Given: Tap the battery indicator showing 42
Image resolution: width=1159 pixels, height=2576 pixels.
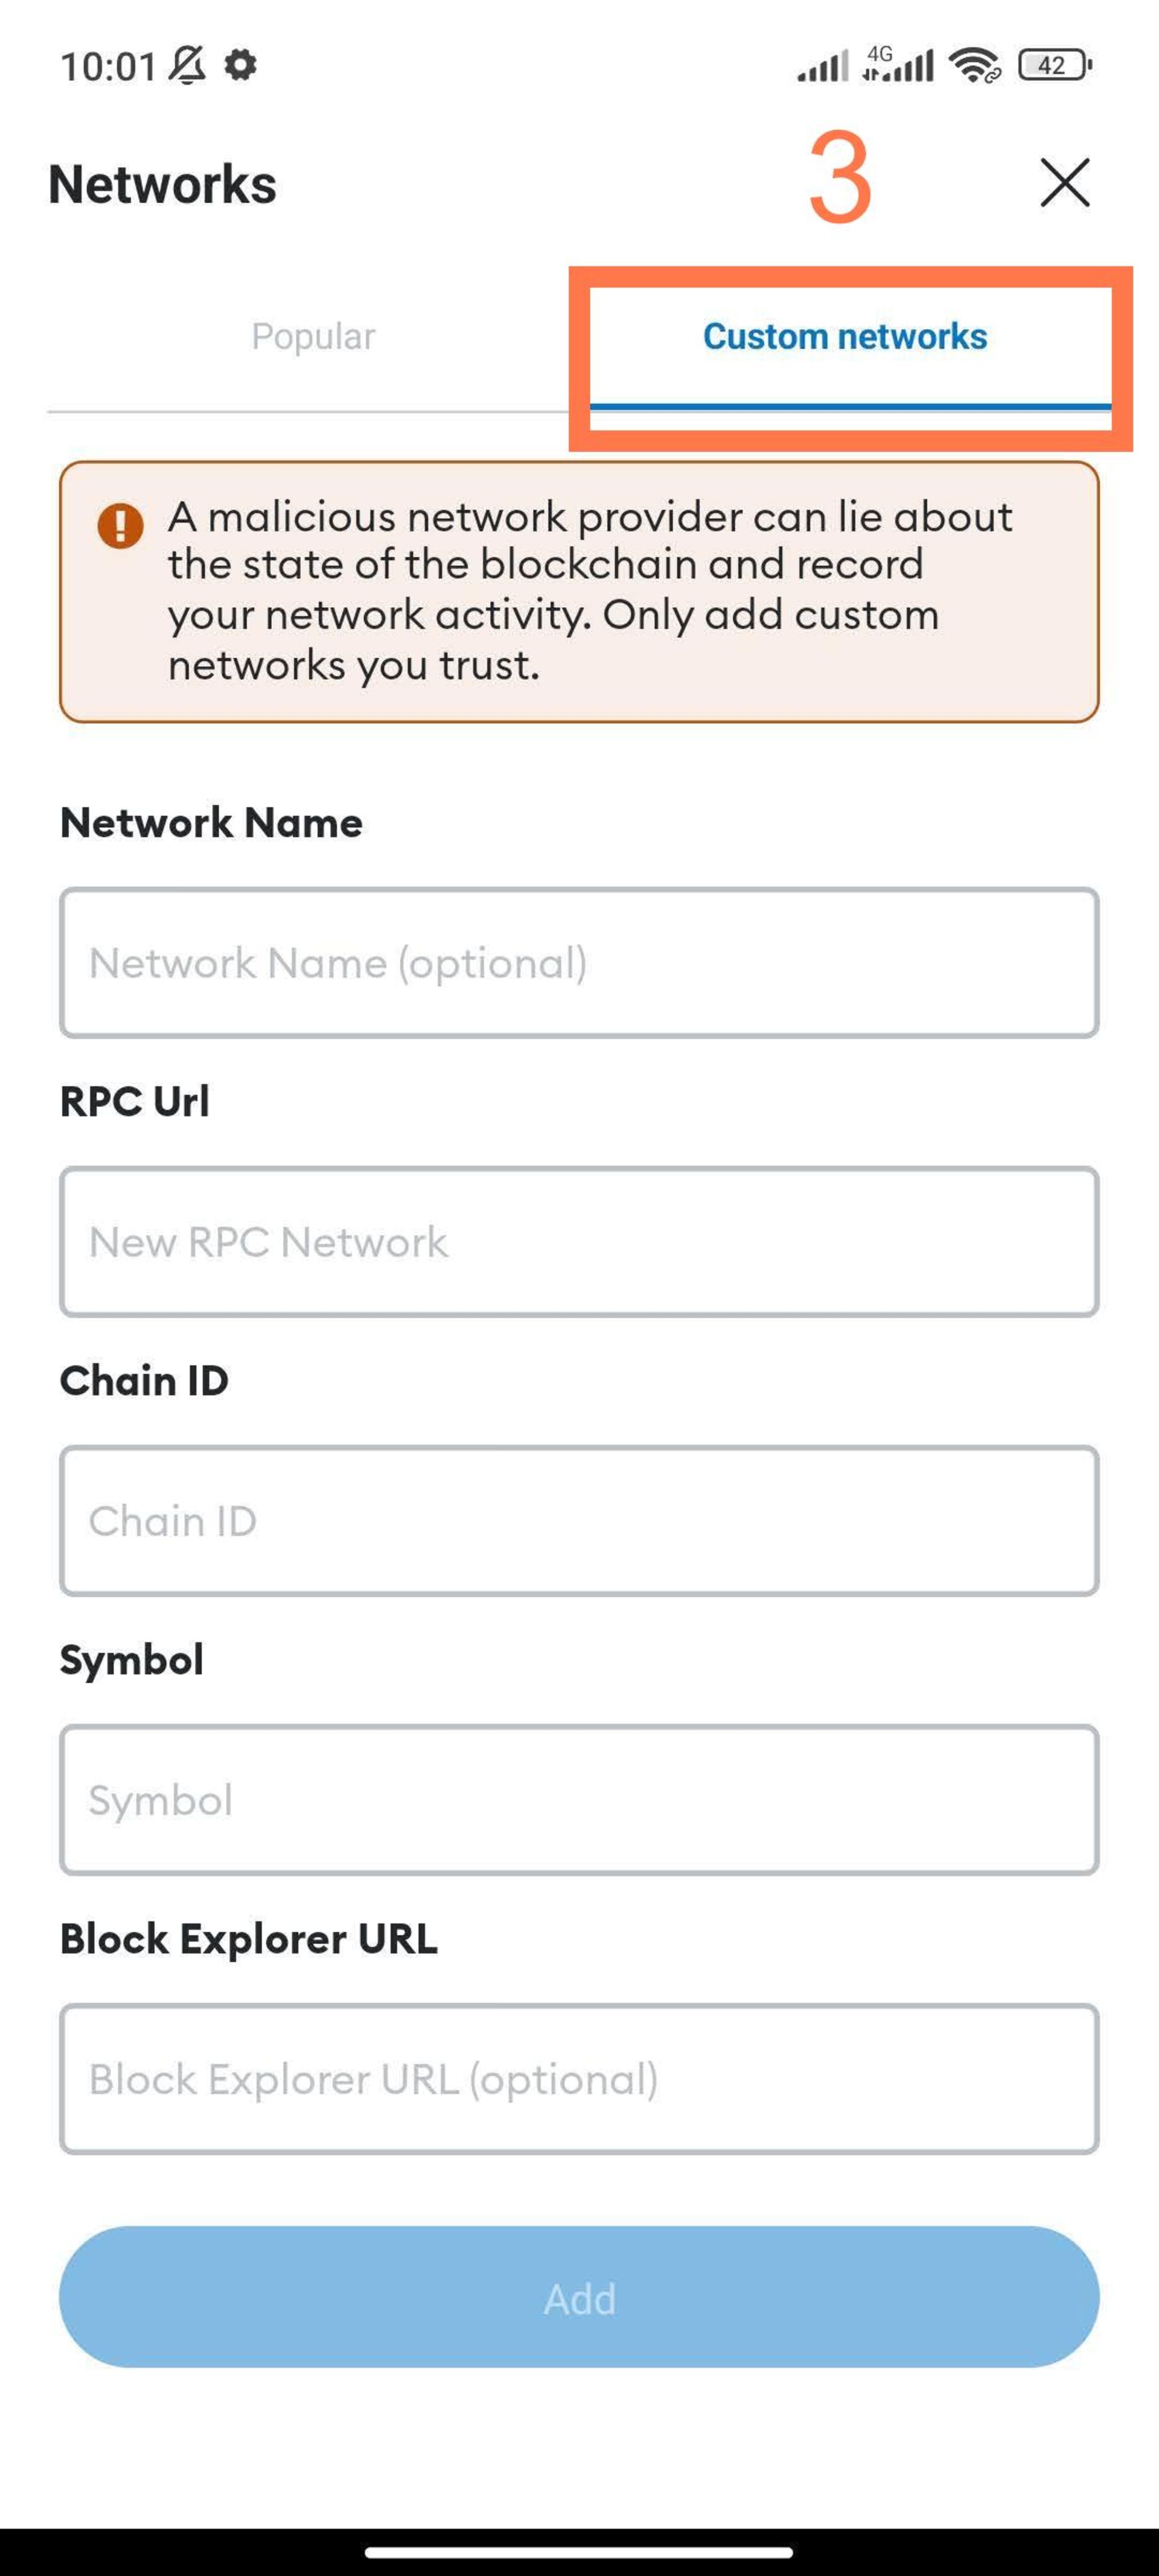Looking at the screenshot, I should tap(1054, 65).
